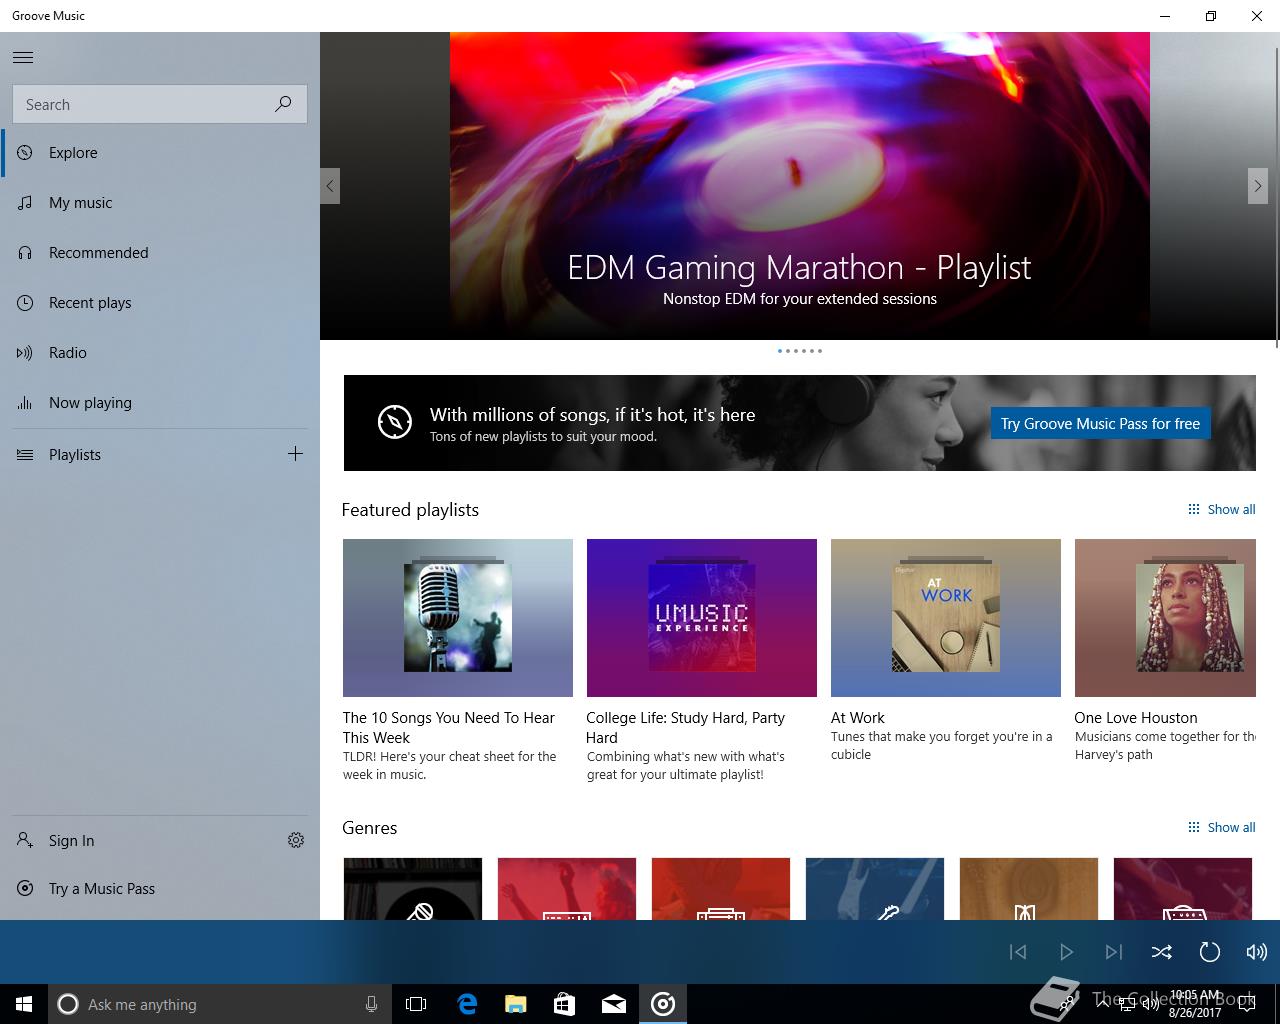Click Try a Music Pass
This screenshot has height=1024, width=1280.
point(160,889)
